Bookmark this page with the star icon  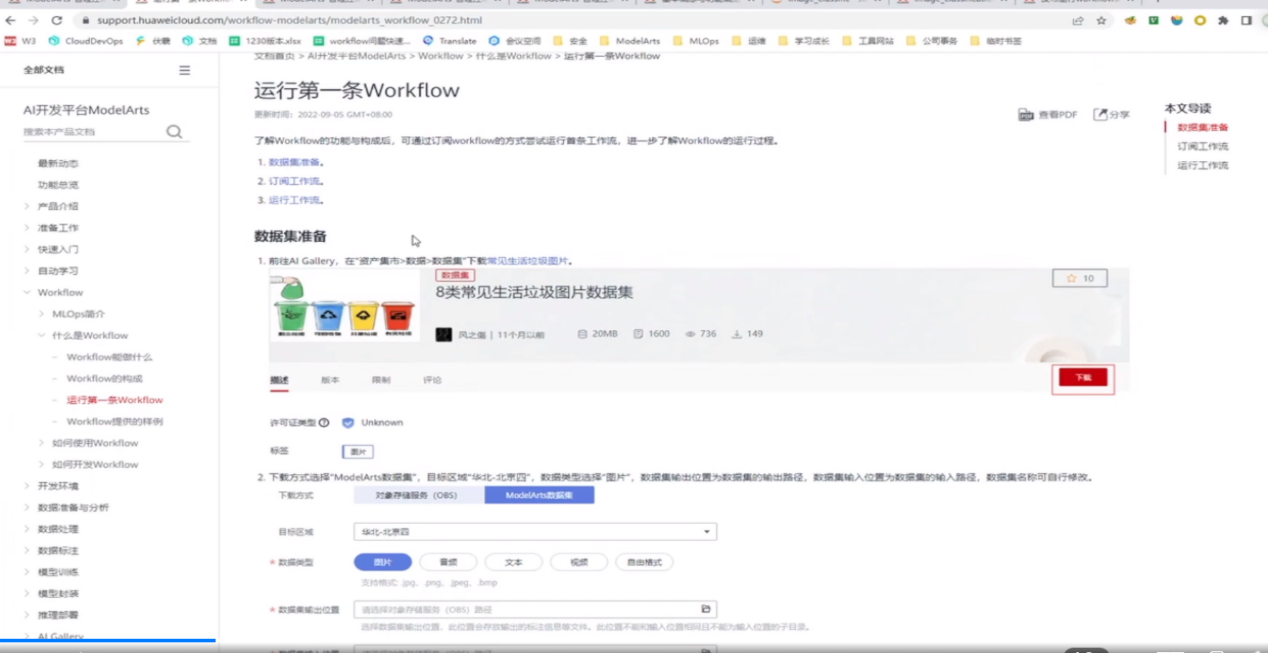[1101, 20]
